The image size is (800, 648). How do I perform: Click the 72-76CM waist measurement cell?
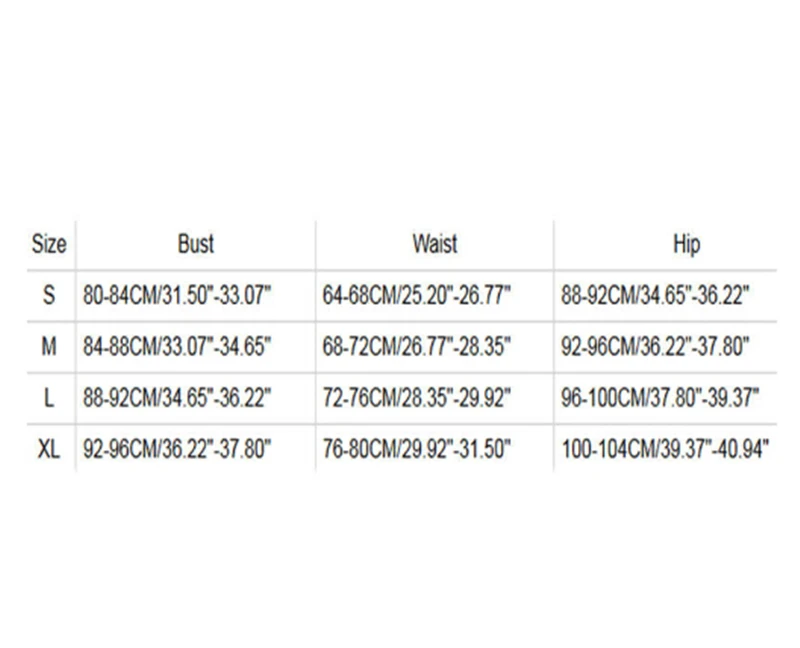click(417, 399)
